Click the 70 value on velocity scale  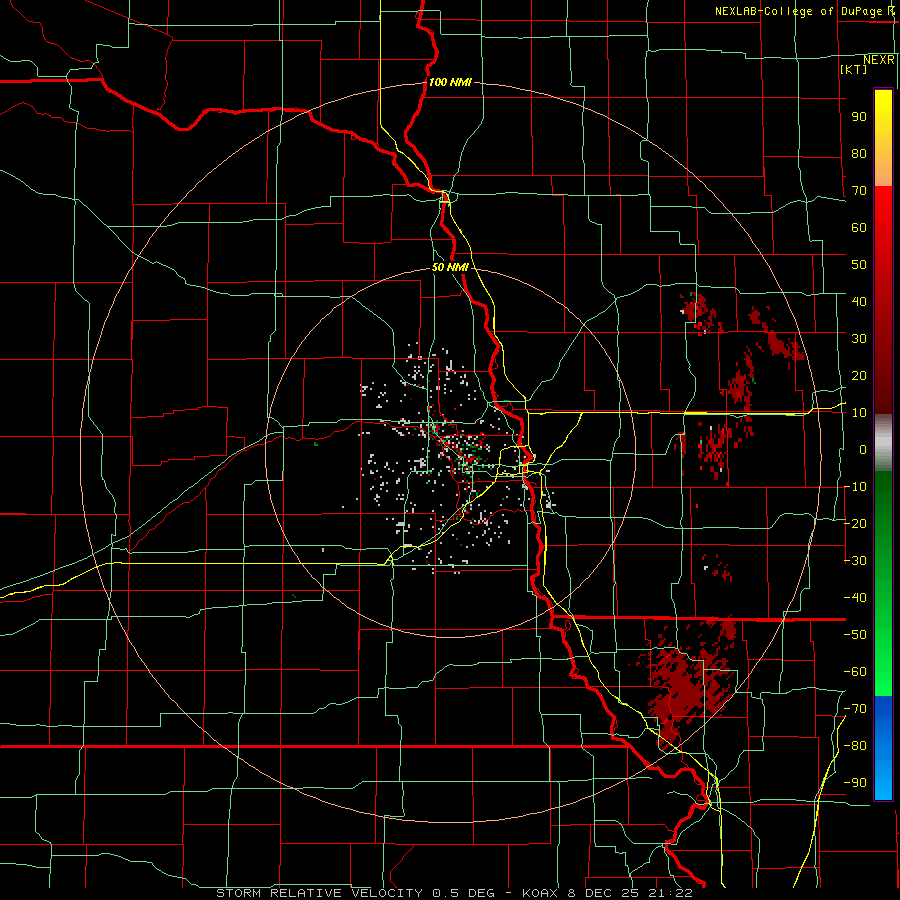coord(859,191)
